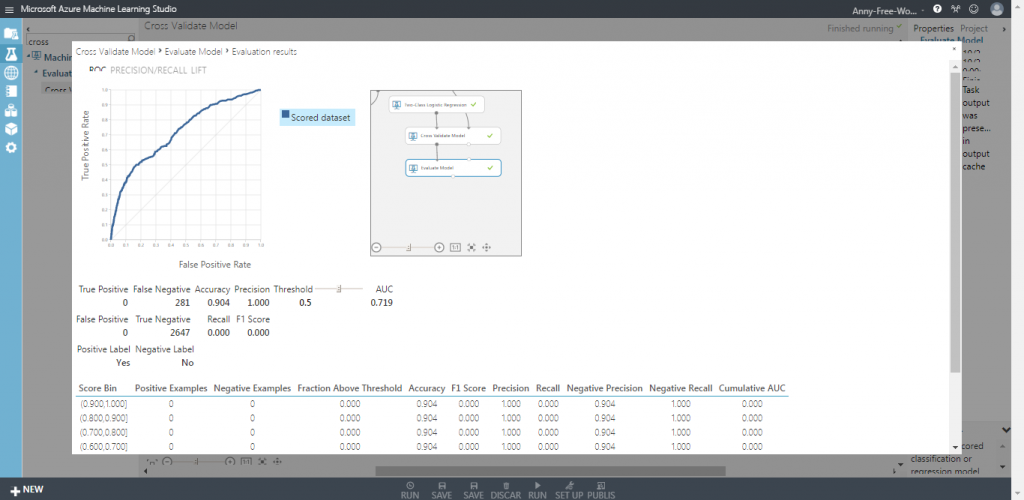Viewport: 1024px width, 500px height.
Task: Select the Project tab
Action: pyautogui.click(x=974, y=29)
